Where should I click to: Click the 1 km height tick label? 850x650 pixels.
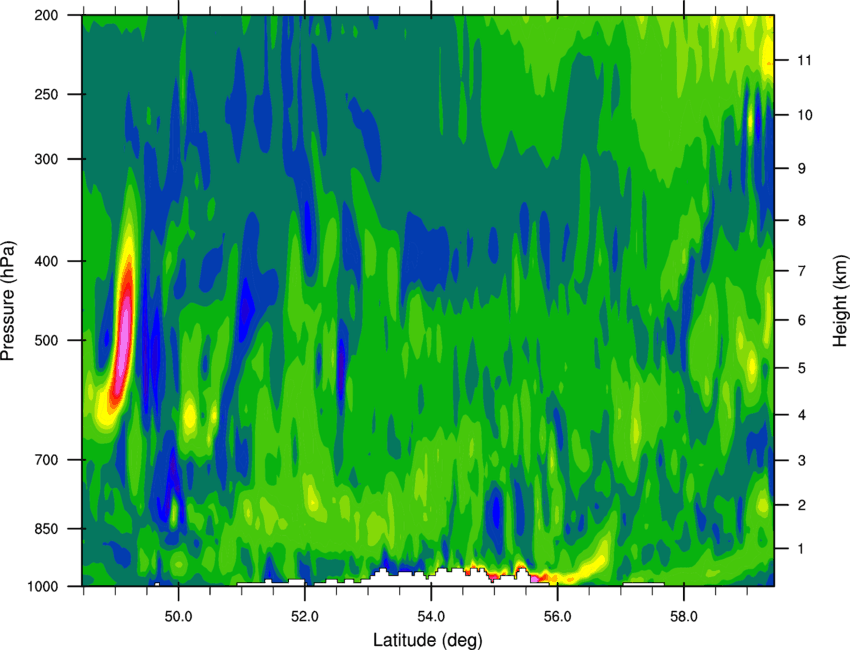(801, 549)
